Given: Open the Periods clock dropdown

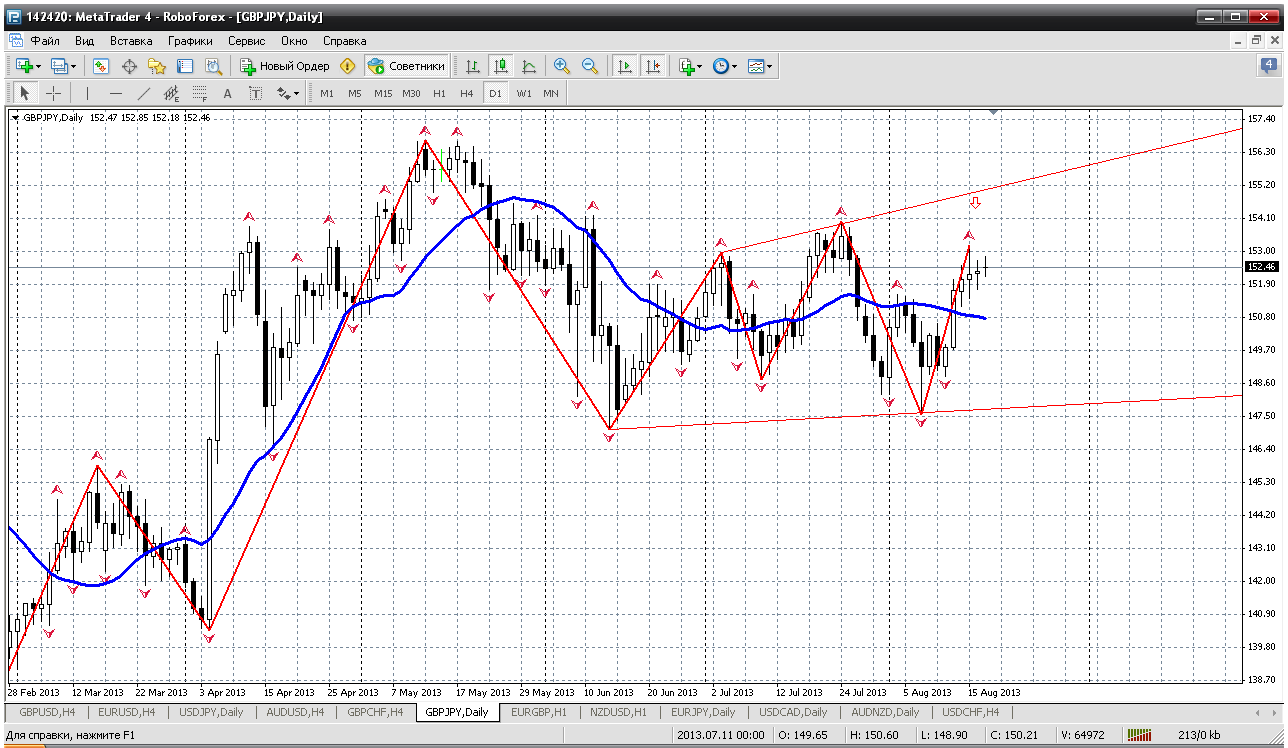Looking at the screenshot, I should pos(725,66).
